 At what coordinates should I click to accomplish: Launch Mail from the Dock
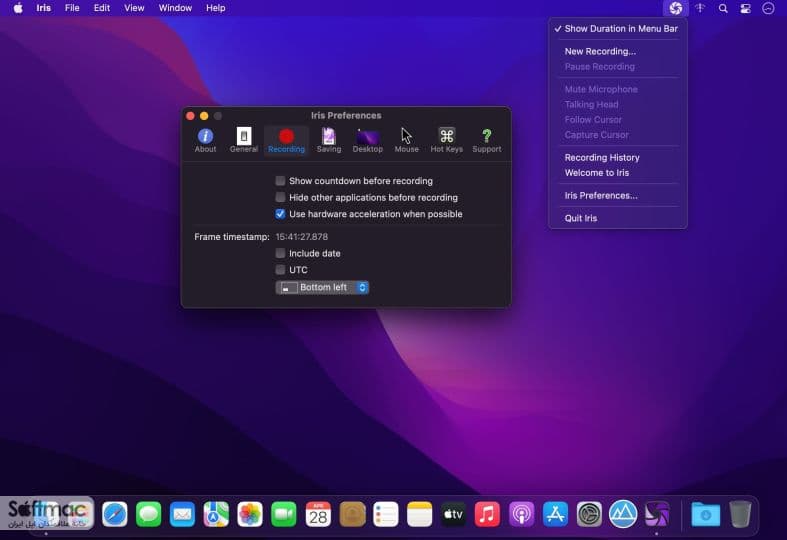182,514
